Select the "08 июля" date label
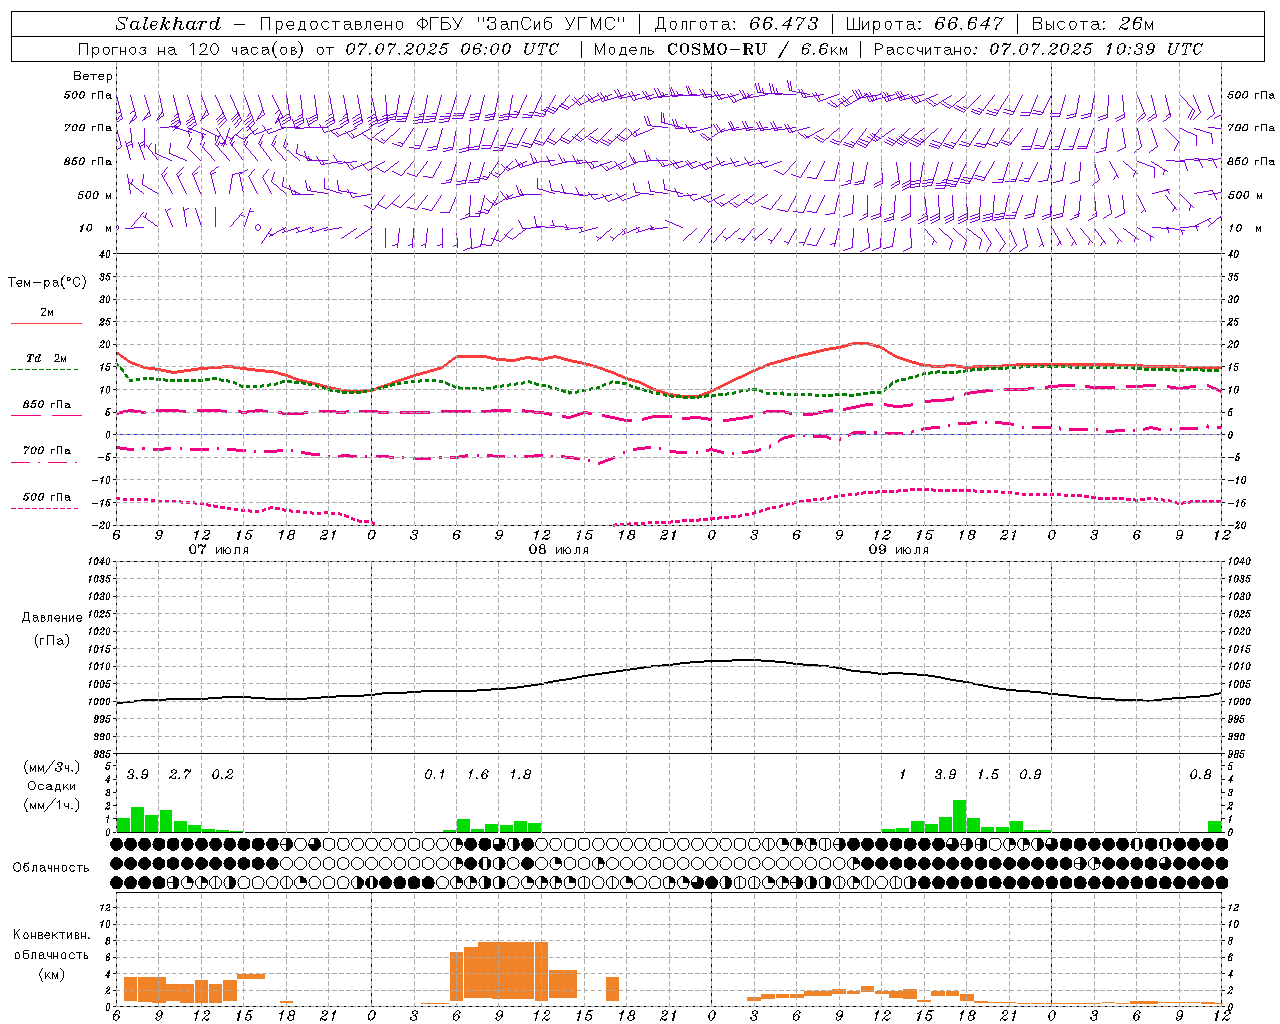 coord(559,550)
